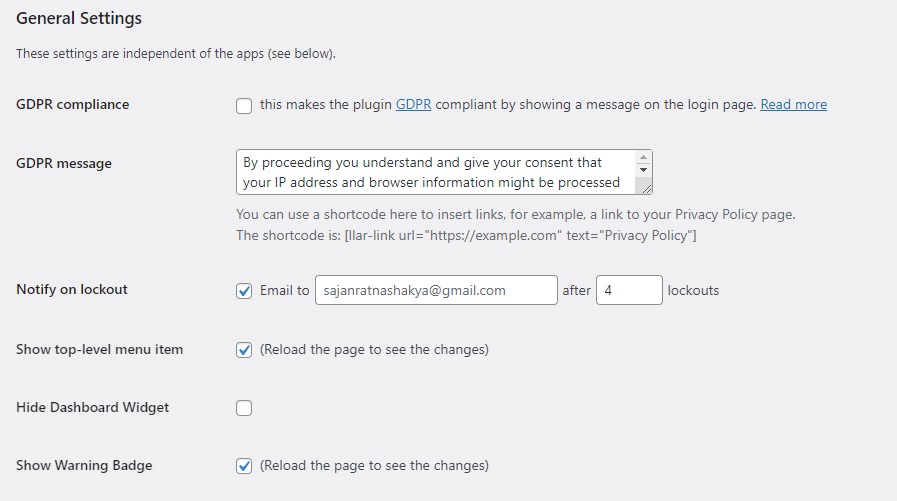Click the settings are independent of apps text
This screenshot has width=897, height=501.
176,54
